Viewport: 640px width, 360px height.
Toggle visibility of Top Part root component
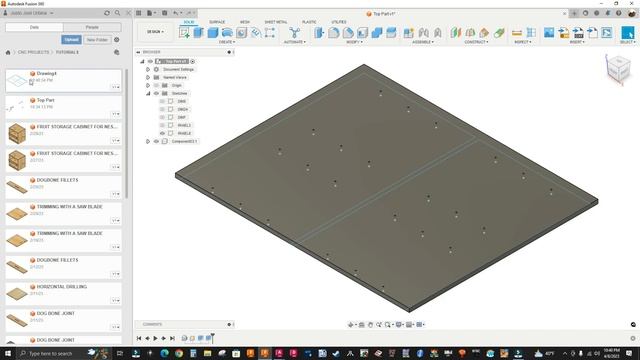(x=150, y=61)
